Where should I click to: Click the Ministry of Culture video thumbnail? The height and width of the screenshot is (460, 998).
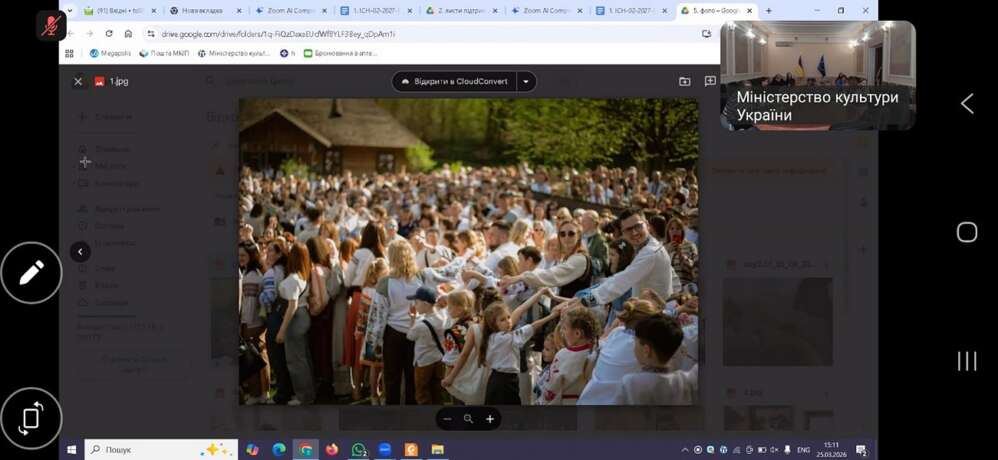pyautogui.click(x=817, y=75)
